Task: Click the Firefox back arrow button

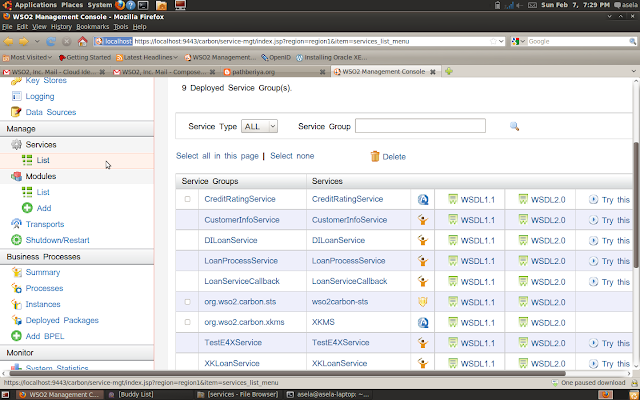Action: click(8, 41)
